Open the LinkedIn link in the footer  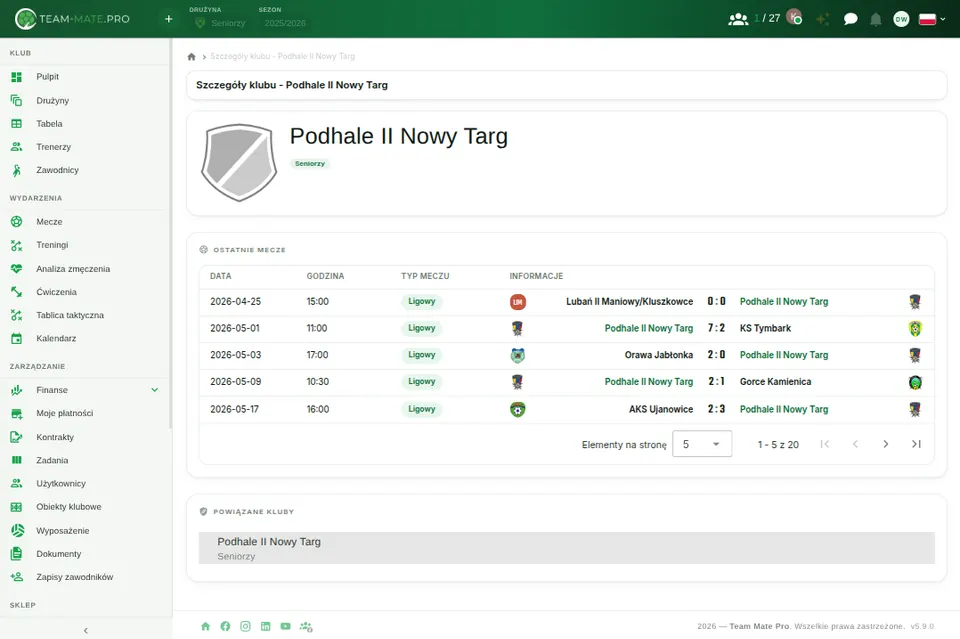(x=265, y=626)
